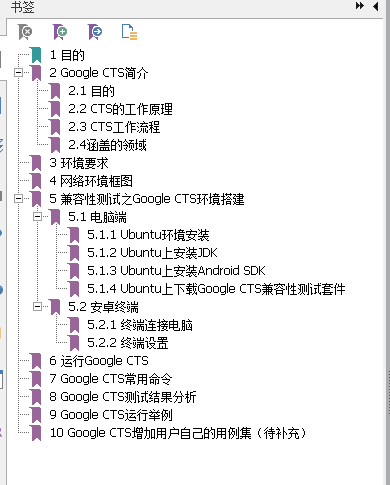Select "6 运行Google CTS" bookmark
The width and height of the screenshot is (390, 485).
point(99,361)
